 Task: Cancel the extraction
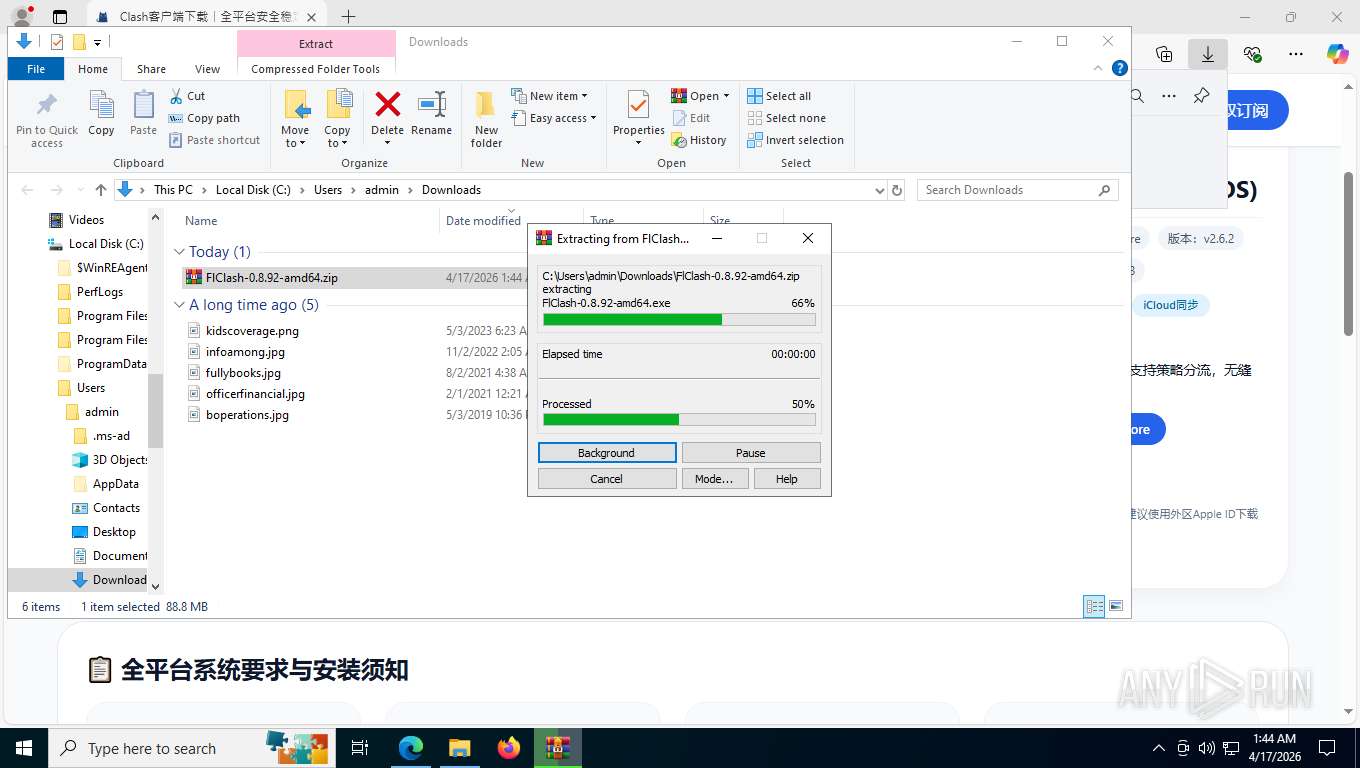[607, 479]
